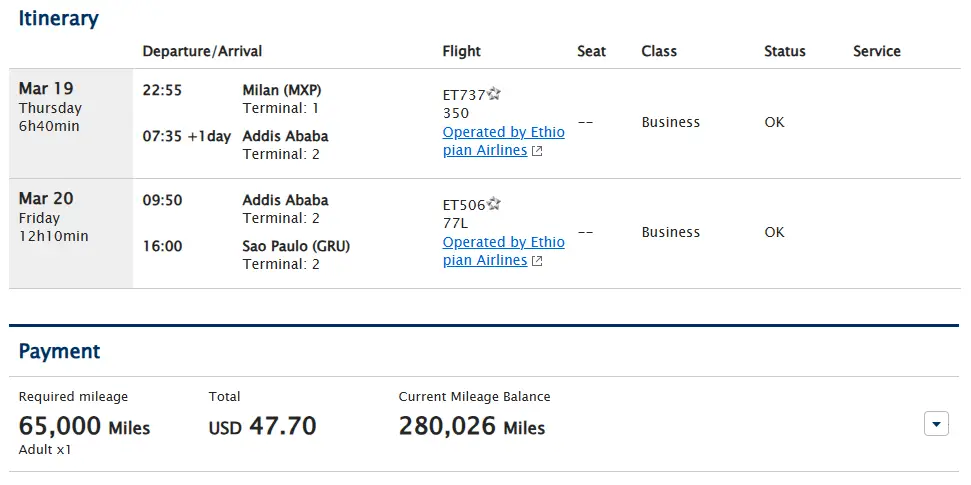Click the Star Alliance icon beside ET506

point(494,204)
